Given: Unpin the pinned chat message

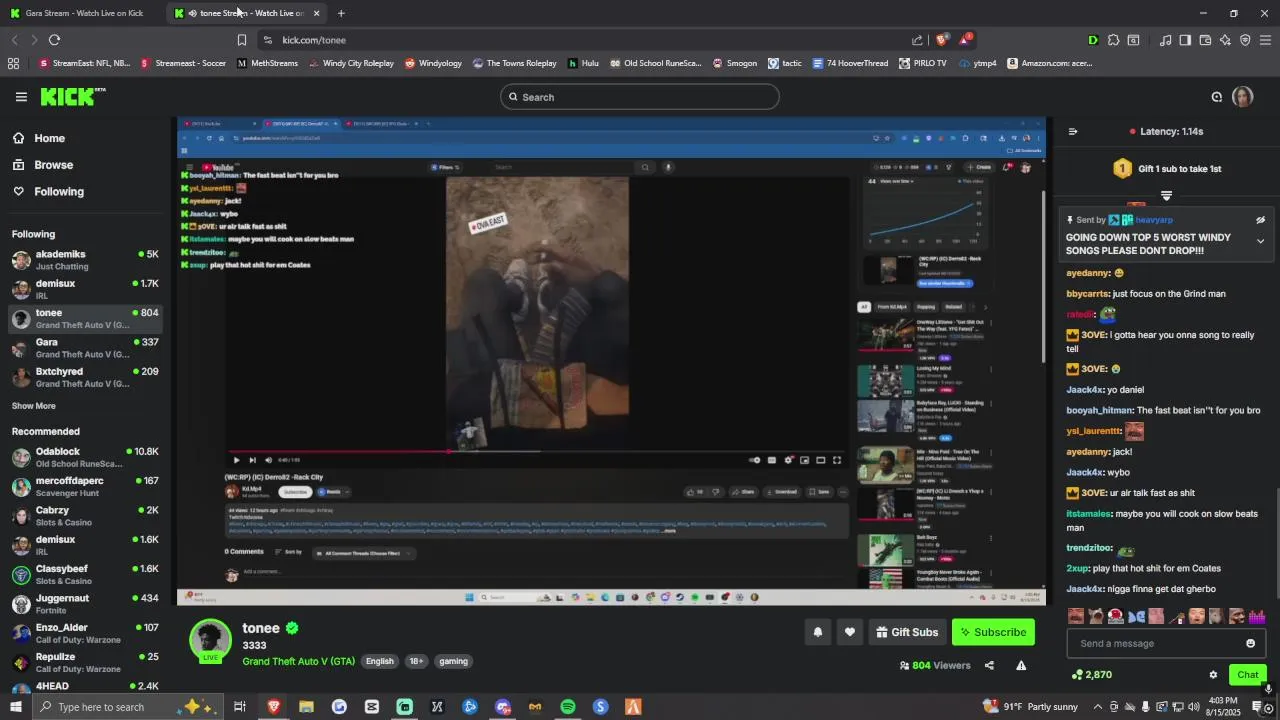Looking at the screenshot, I should 1260,220.
